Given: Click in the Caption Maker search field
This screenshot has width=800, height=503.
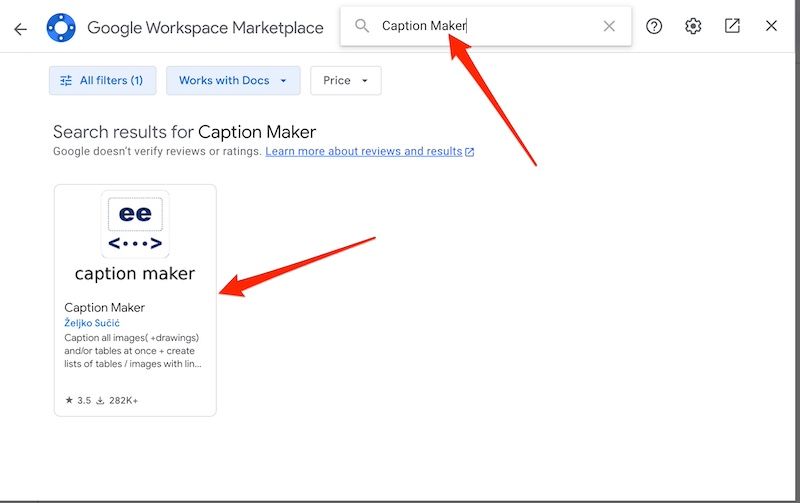Looking at the screenshot, I should (x=485, y=26).
